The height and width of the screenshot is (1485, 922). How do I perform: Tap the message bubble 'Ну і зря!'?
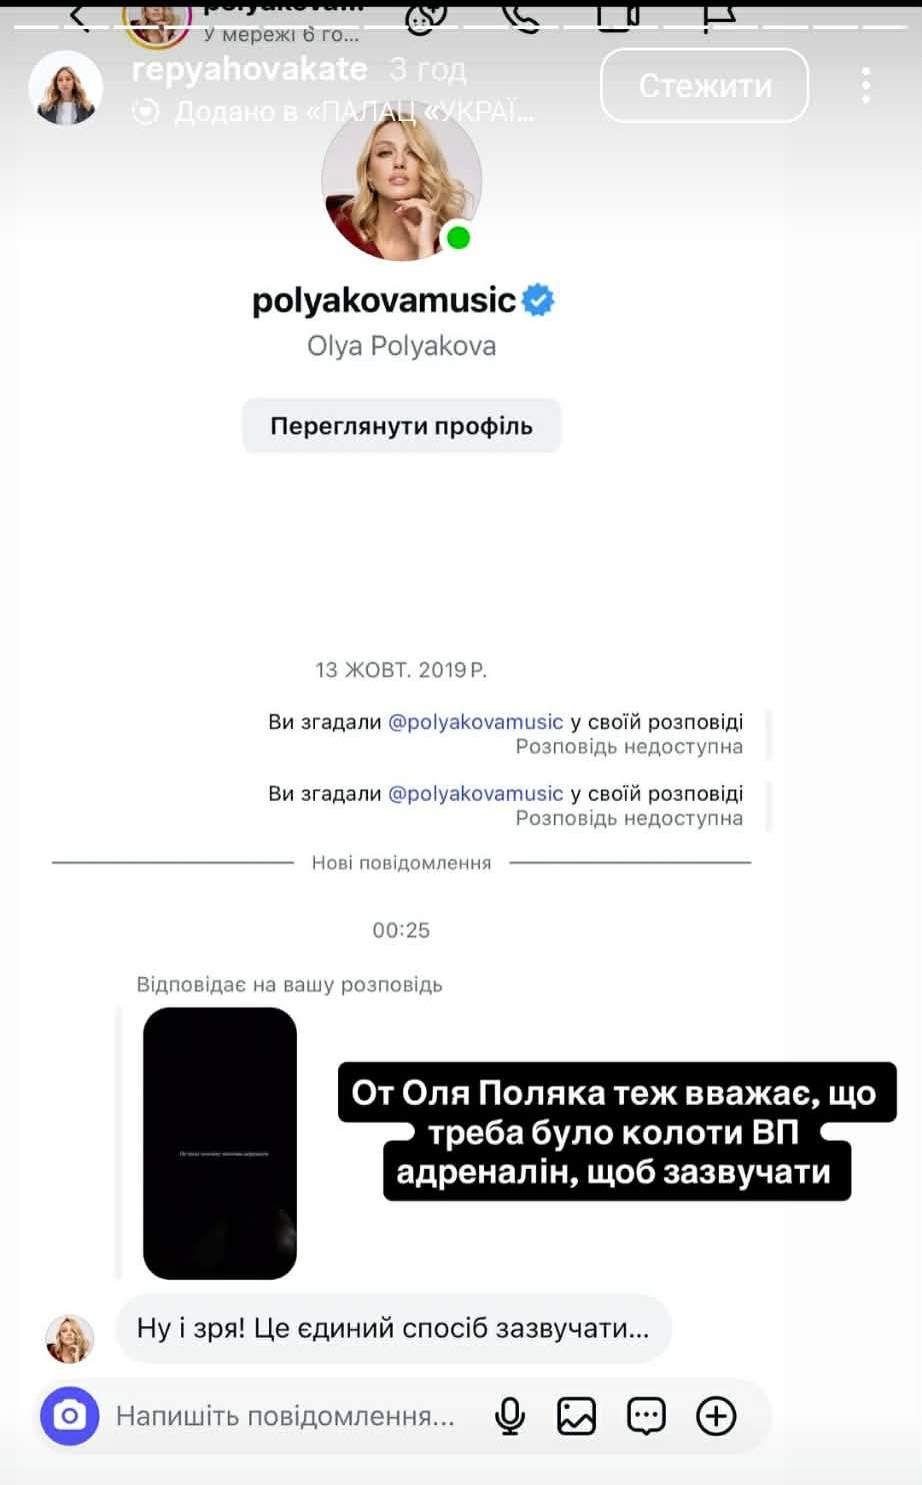click(393, 1329)
